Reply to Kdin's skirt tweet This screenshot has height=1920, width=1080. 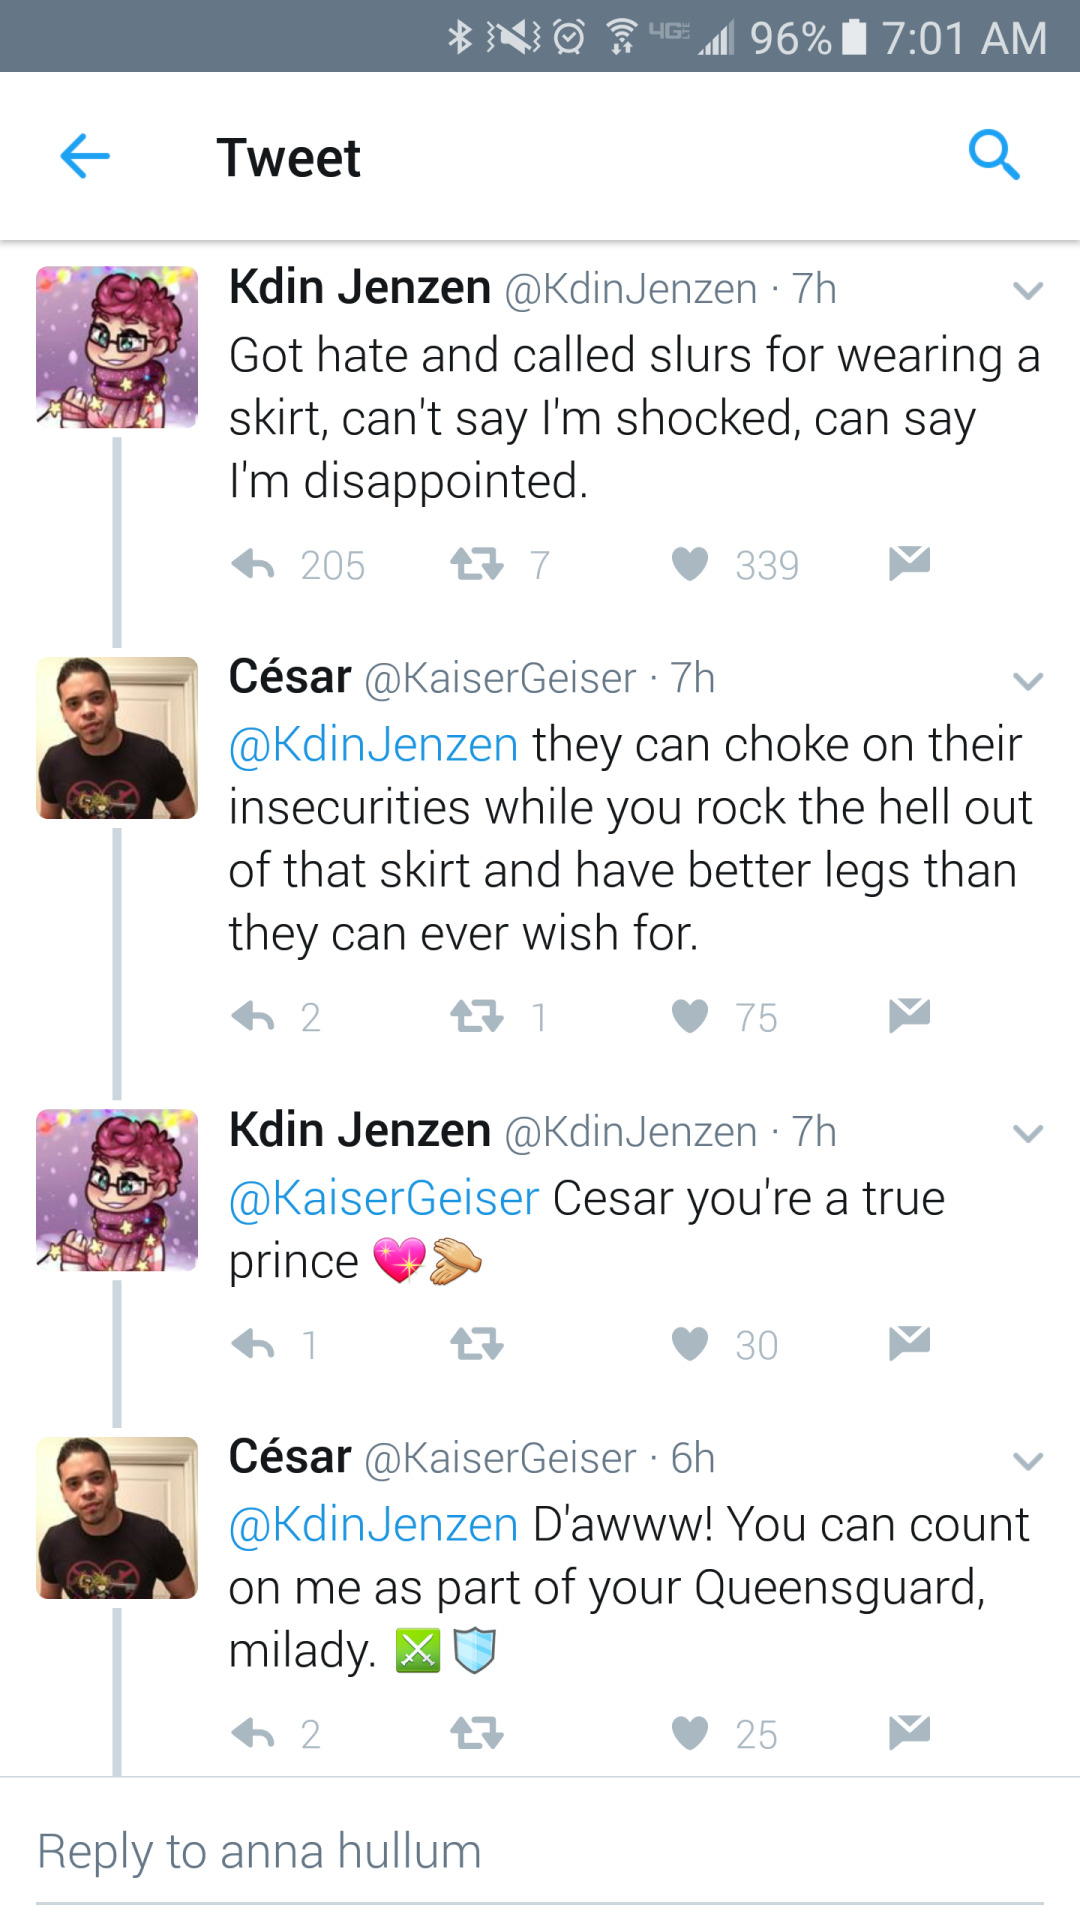pos(253,566)
